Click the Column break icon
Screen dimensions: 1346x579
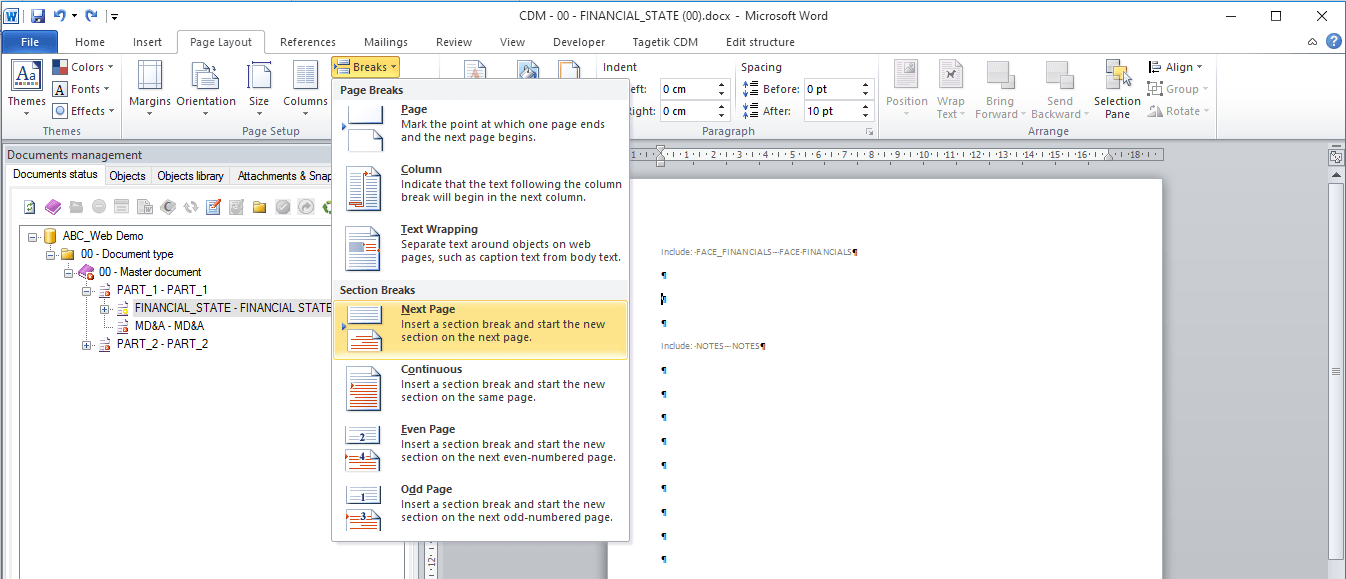tap(363, 189)
